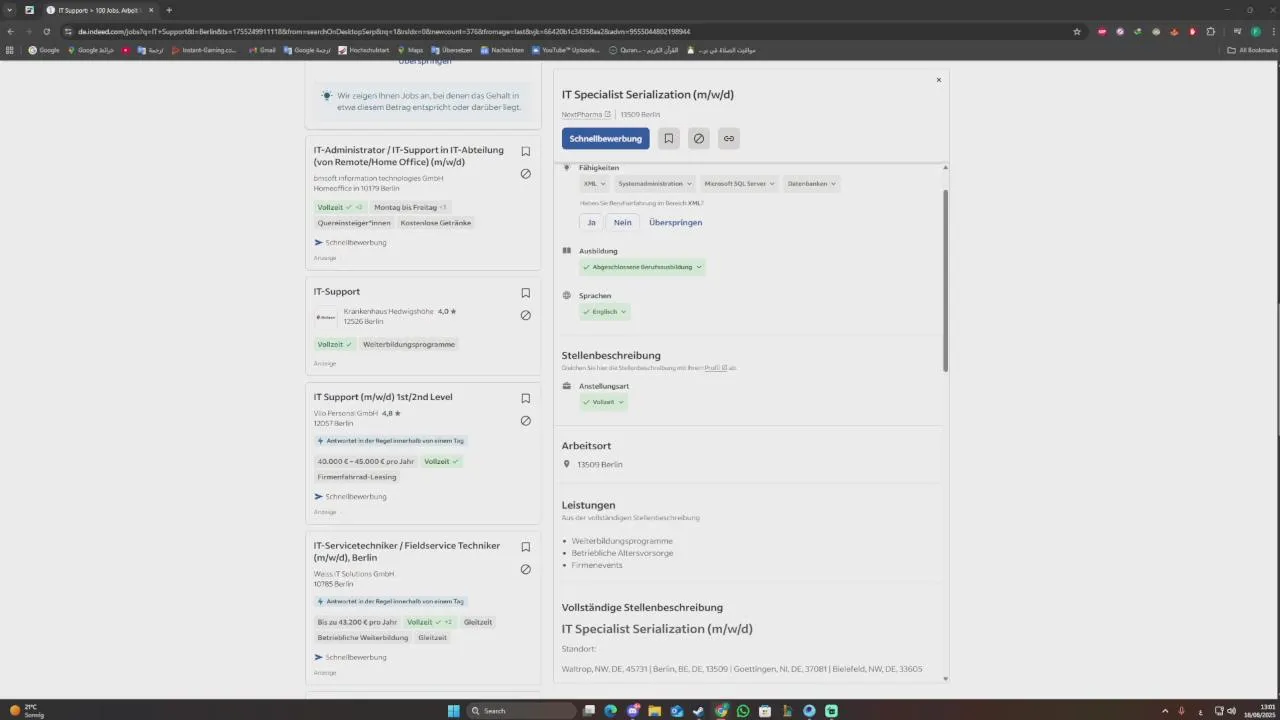Open the IT Support (m/w/d) 1st/2nd Level listing
1280x720 pixels.
tap(383, 397)
